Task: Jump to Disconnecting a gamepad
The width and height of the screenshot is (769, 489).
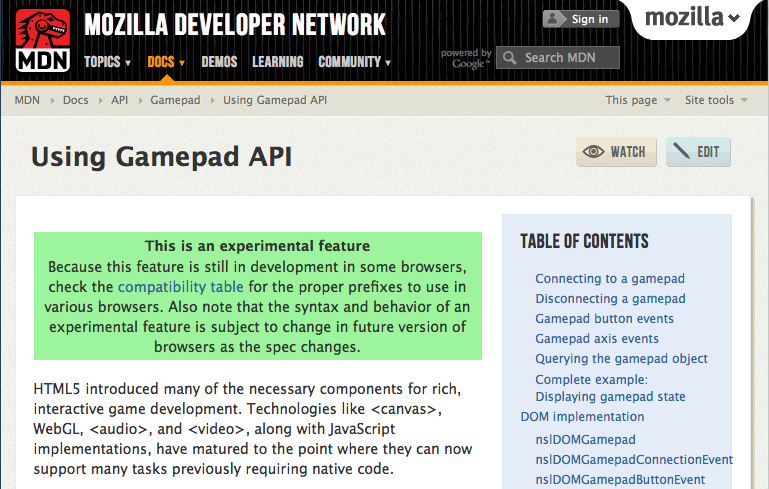Action: coord(610,299)
